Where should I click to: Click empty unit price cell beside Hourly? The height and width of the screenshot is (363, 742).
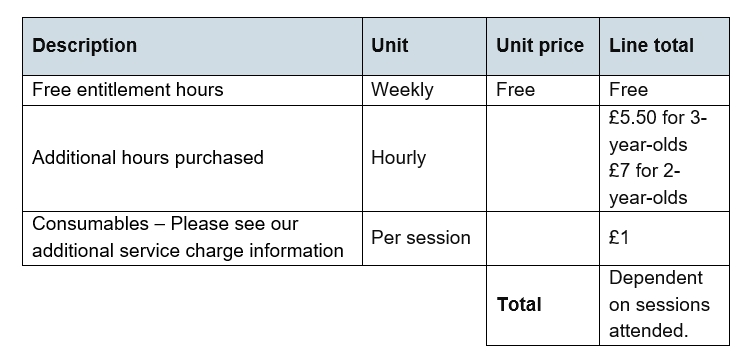543,158
